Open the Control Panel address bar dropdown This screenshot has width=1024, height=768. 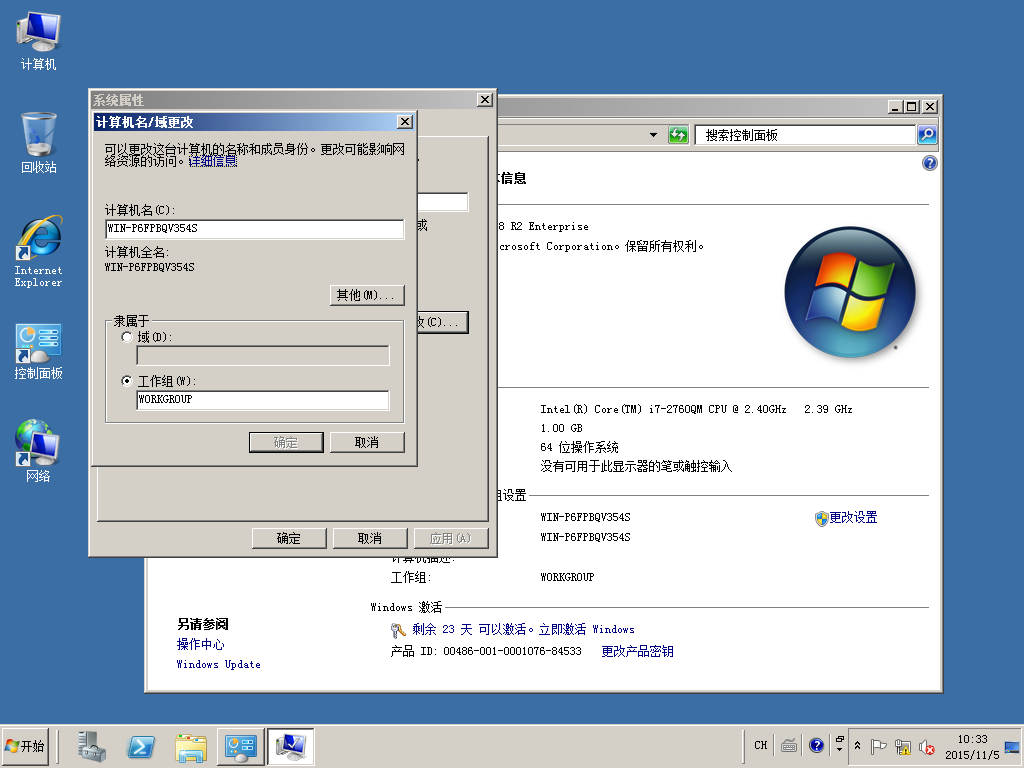653,135
